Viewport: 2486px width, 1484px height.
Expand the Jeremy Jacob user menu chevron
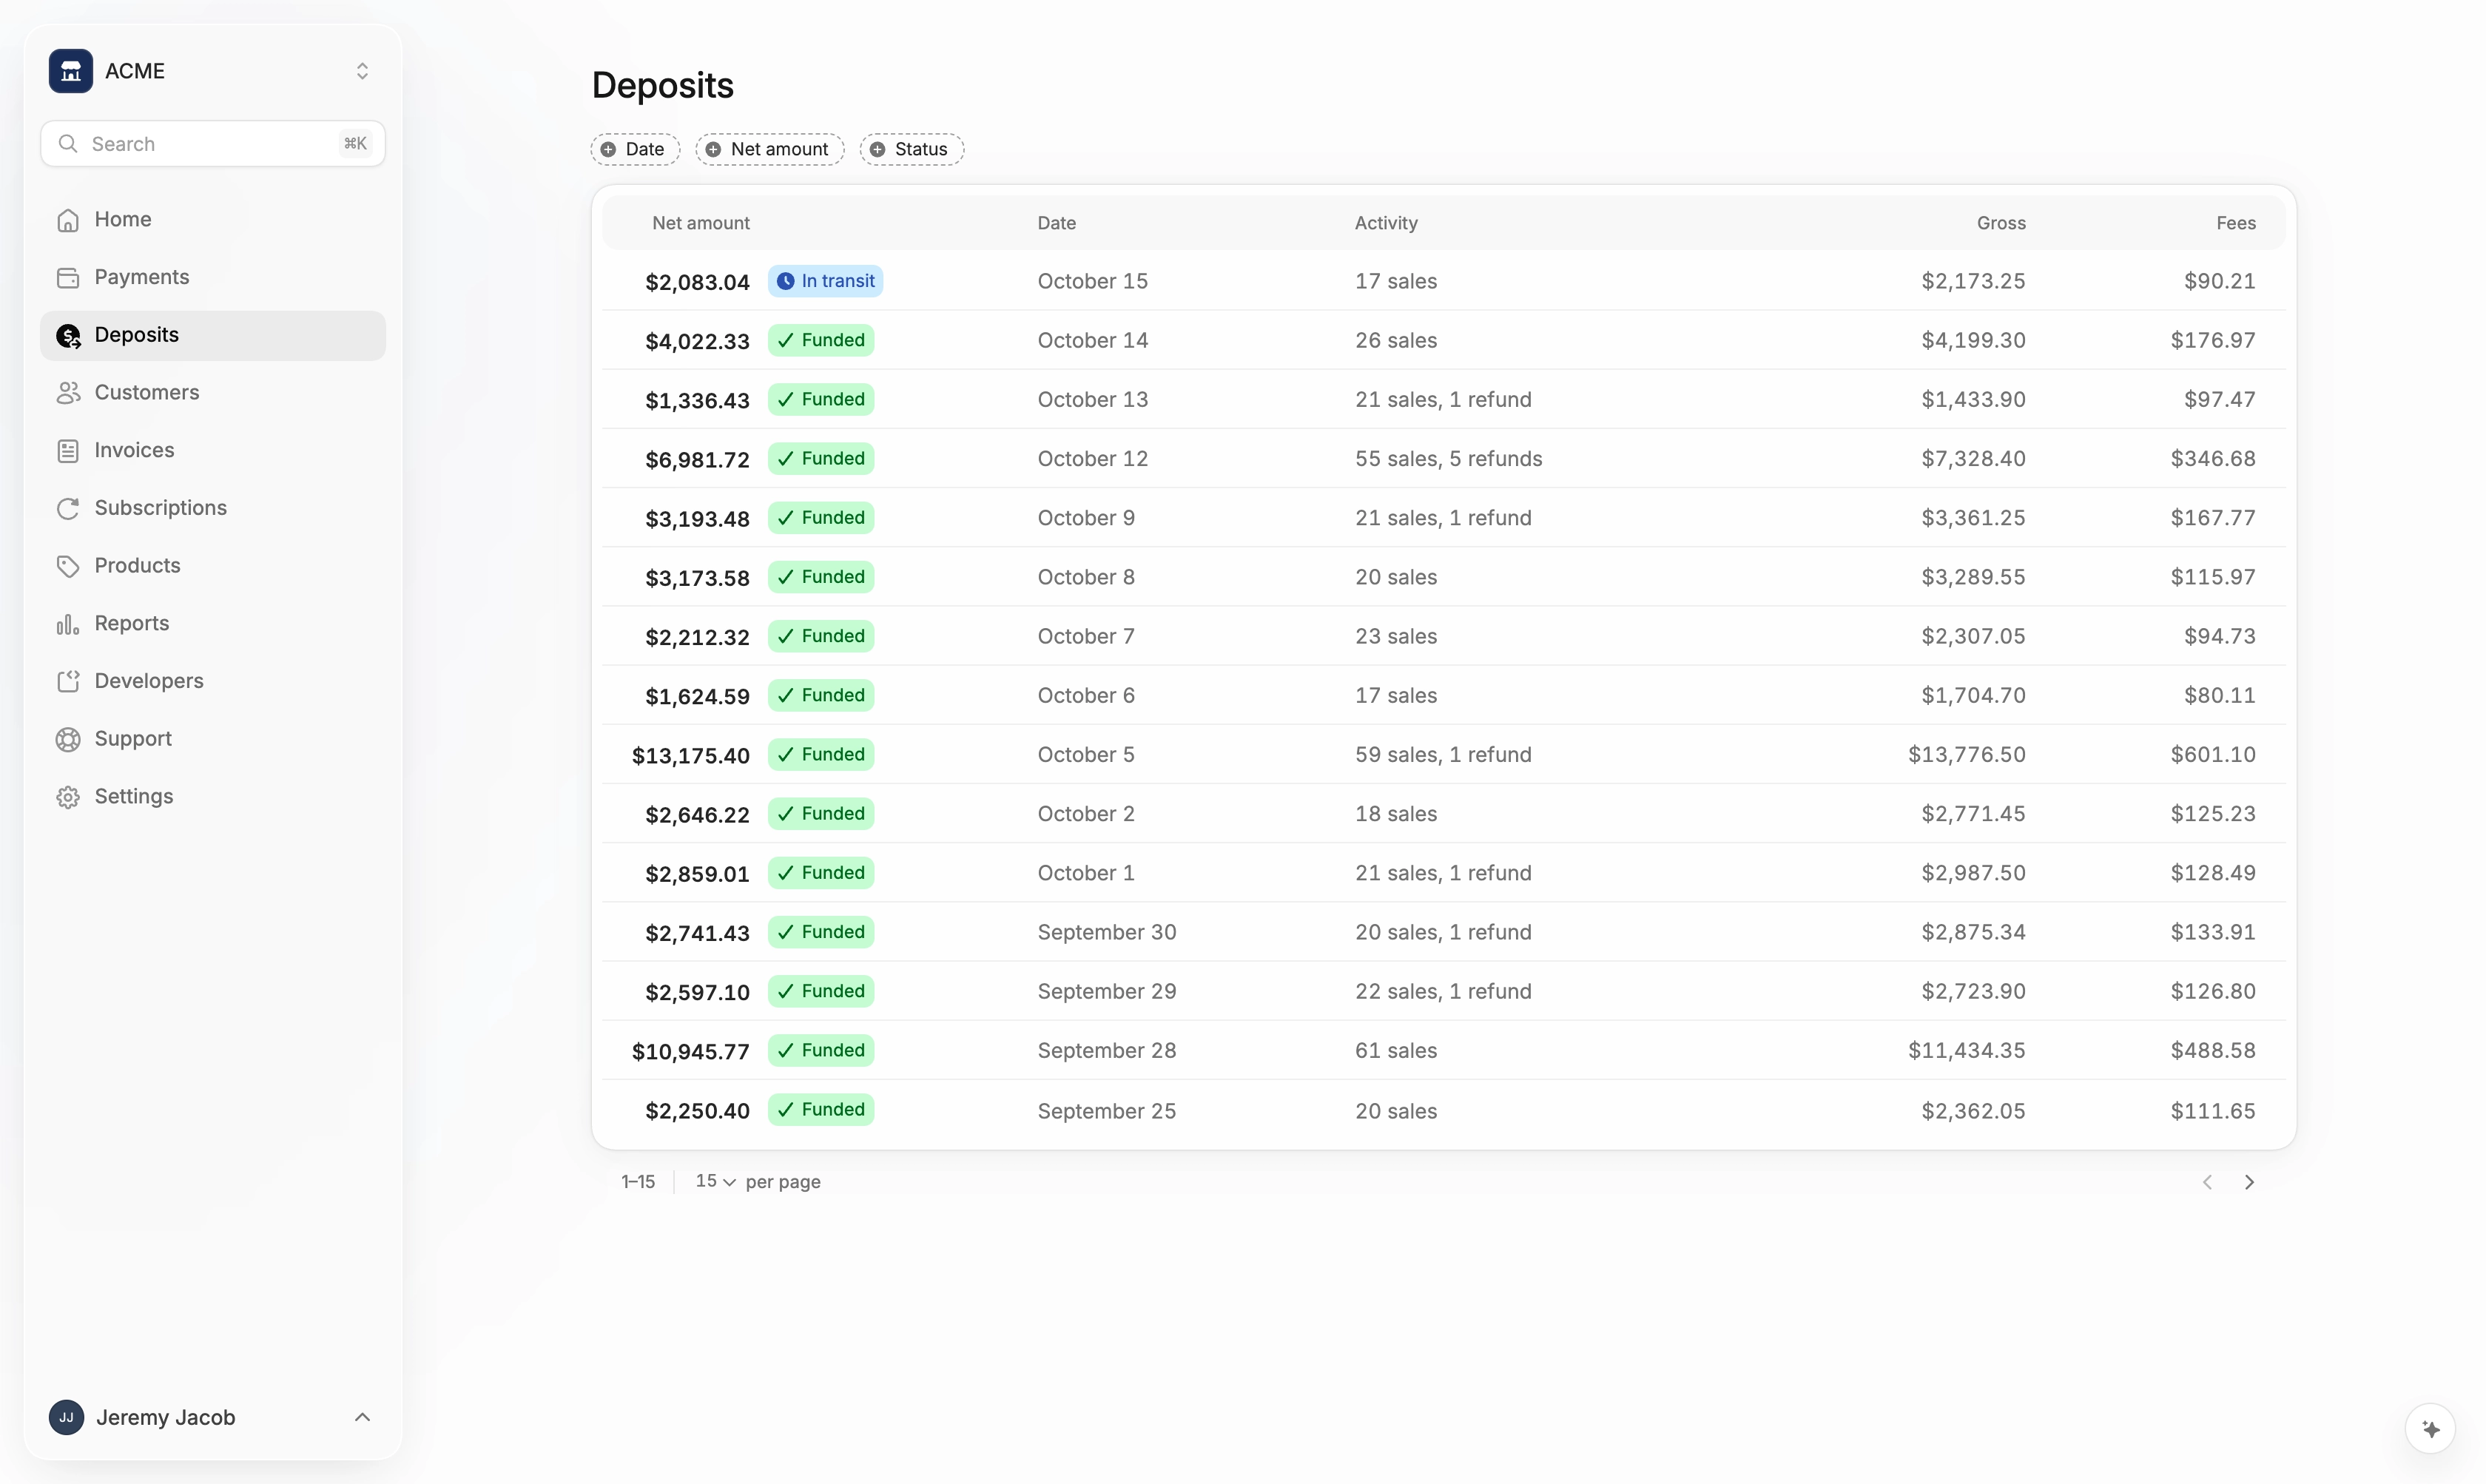(362, 1417)
